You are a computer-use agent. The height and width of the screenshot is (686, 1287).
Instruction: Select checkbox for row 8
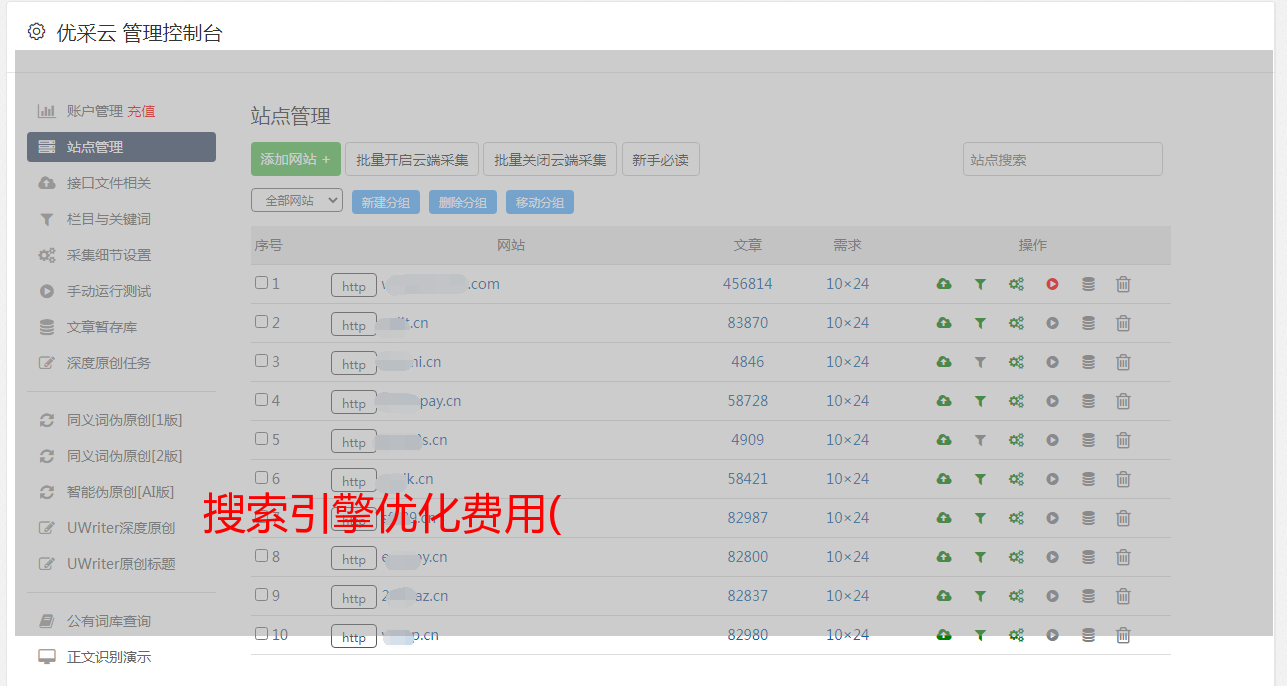(x=261, y=556)
